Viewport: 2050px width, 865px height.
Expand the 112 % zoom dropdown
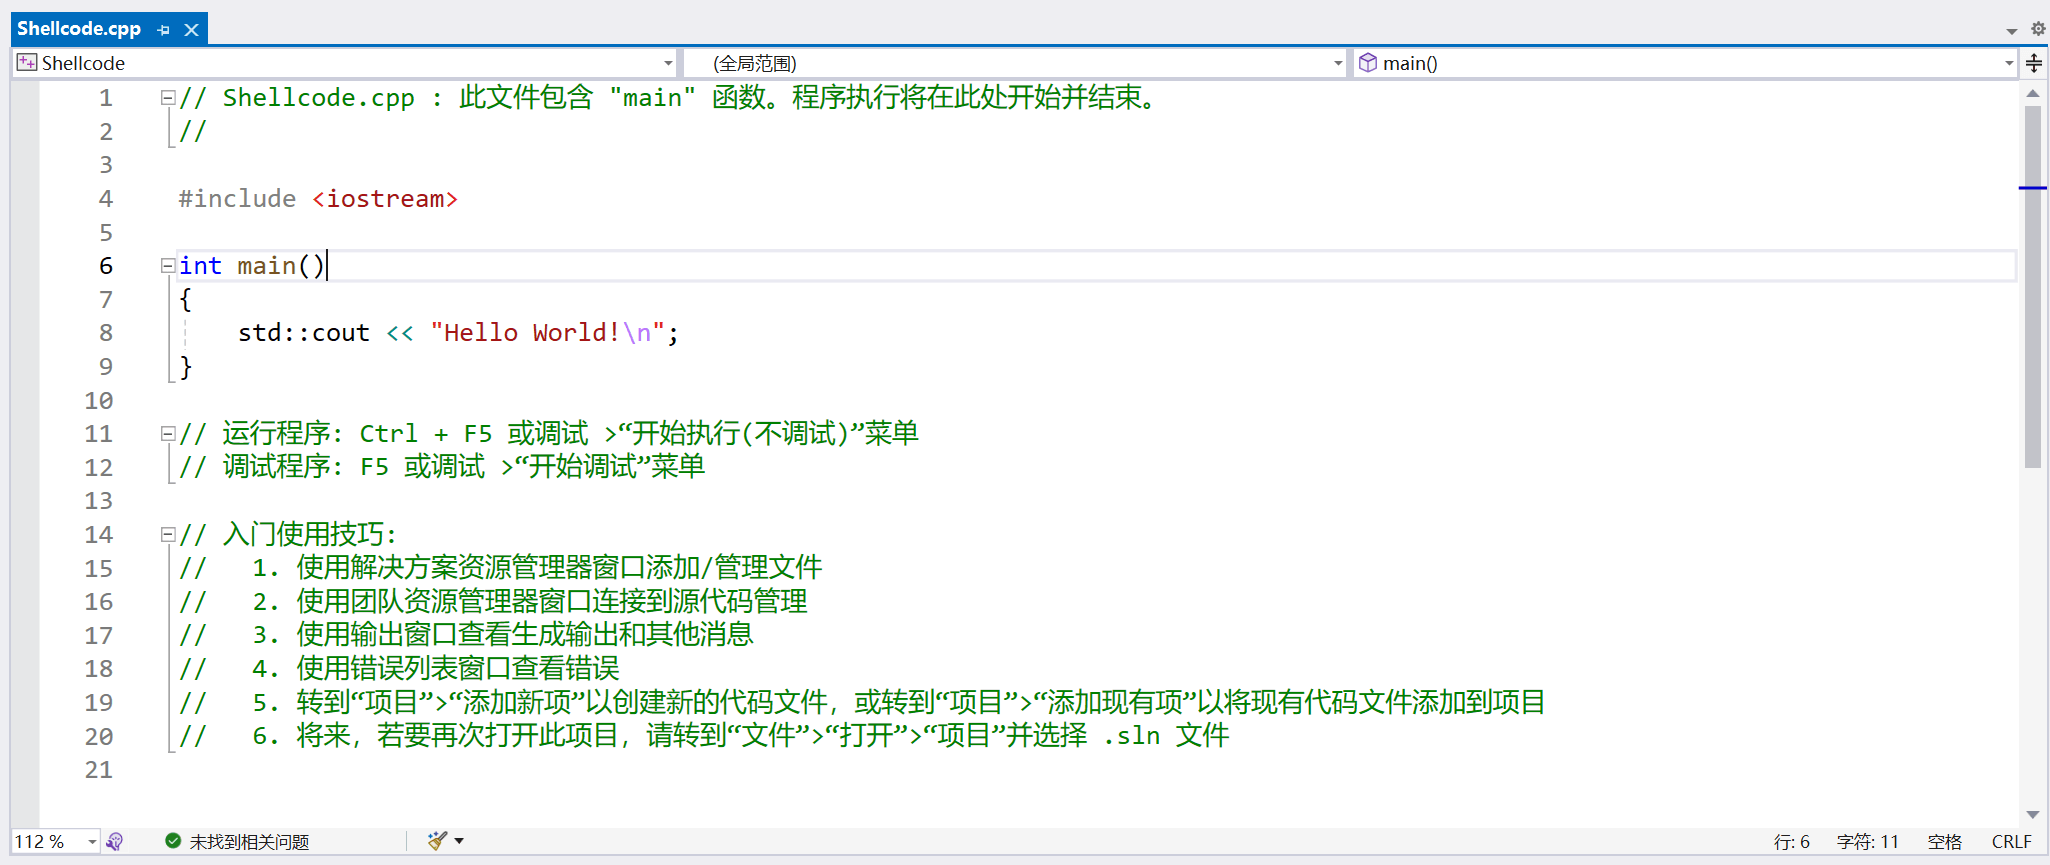[x=92, y=842]
